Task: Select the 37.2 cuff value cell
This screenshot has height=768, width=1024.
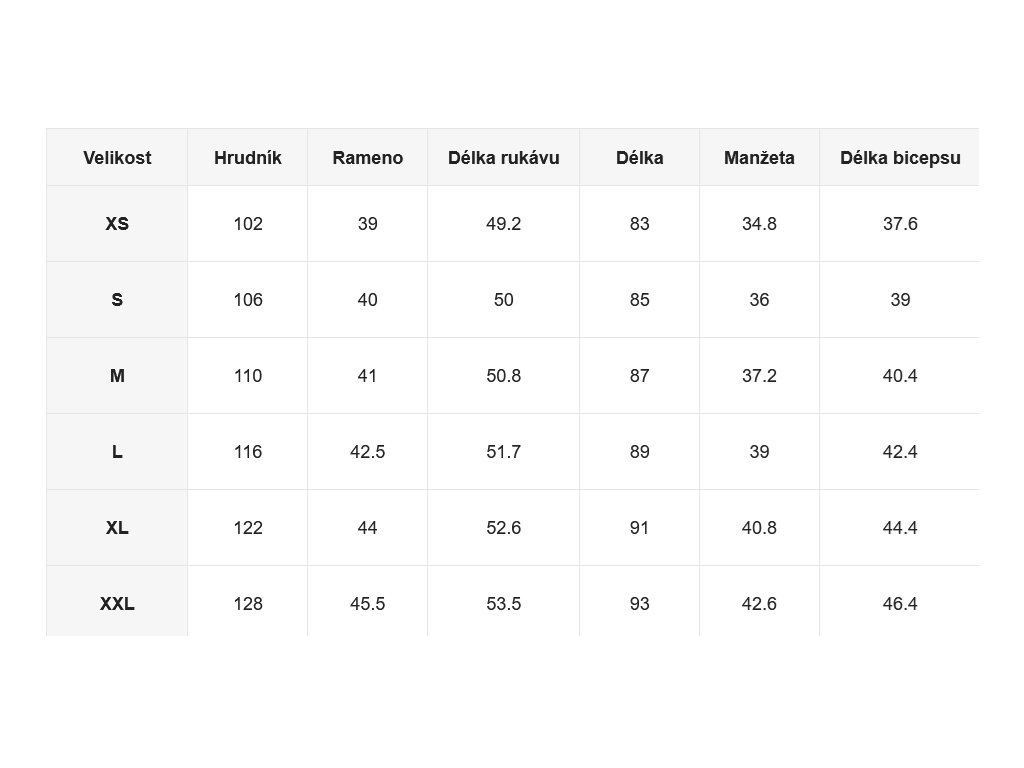Action: point(760,376)
